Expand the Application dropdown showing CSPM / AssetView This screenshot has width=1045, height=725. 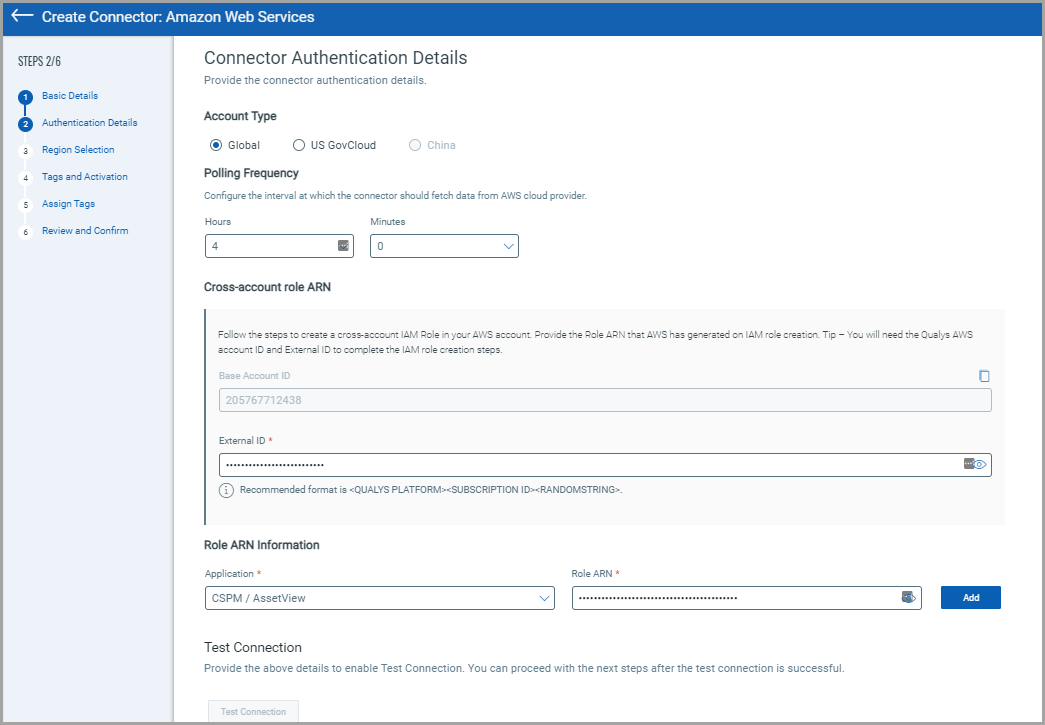point(379,598)
